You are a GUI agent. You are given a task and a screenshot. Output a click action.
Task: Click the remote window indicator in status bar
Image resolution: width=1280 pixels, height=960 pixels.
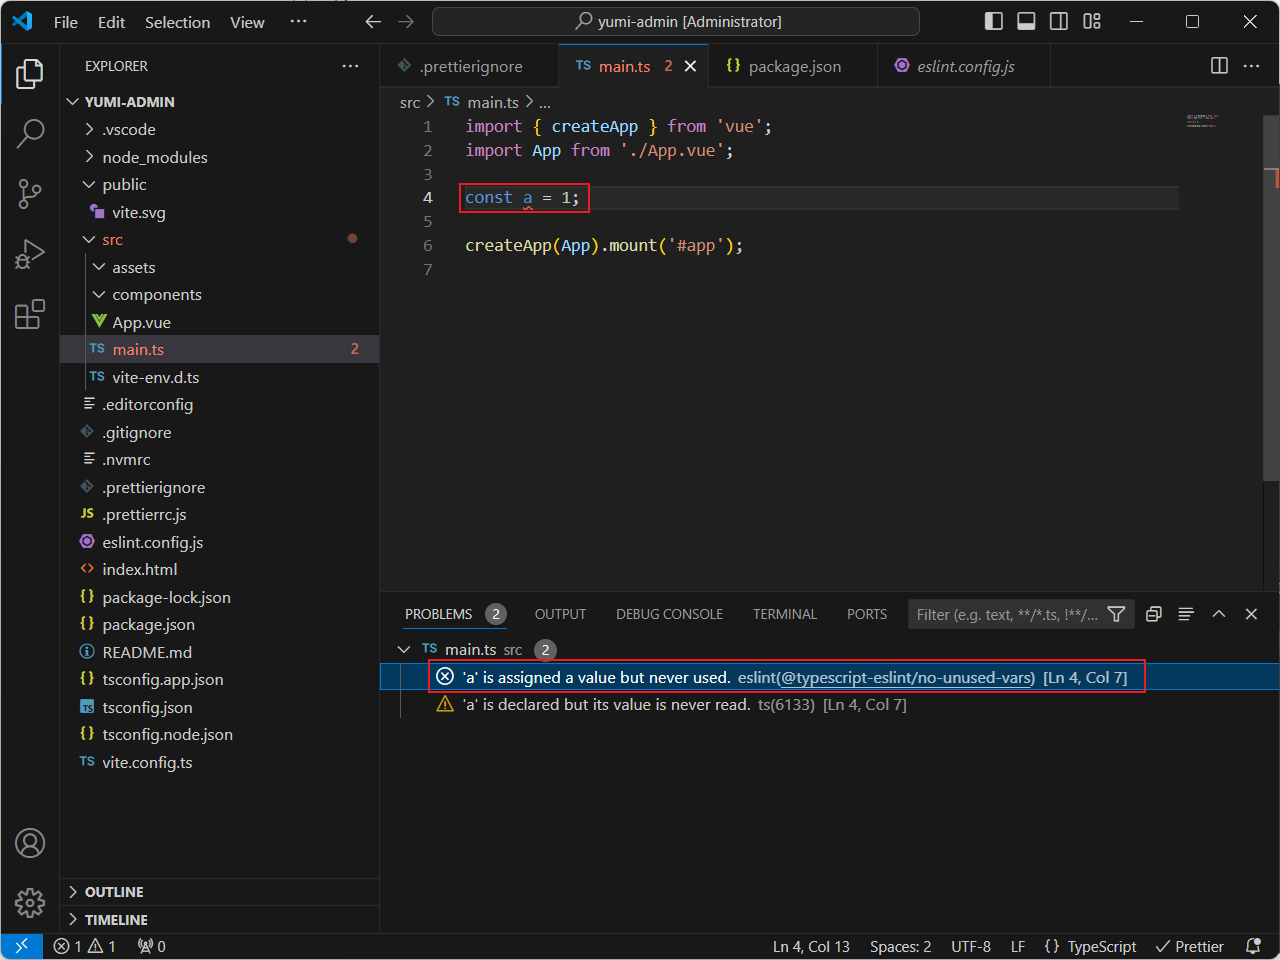(21, 946)
